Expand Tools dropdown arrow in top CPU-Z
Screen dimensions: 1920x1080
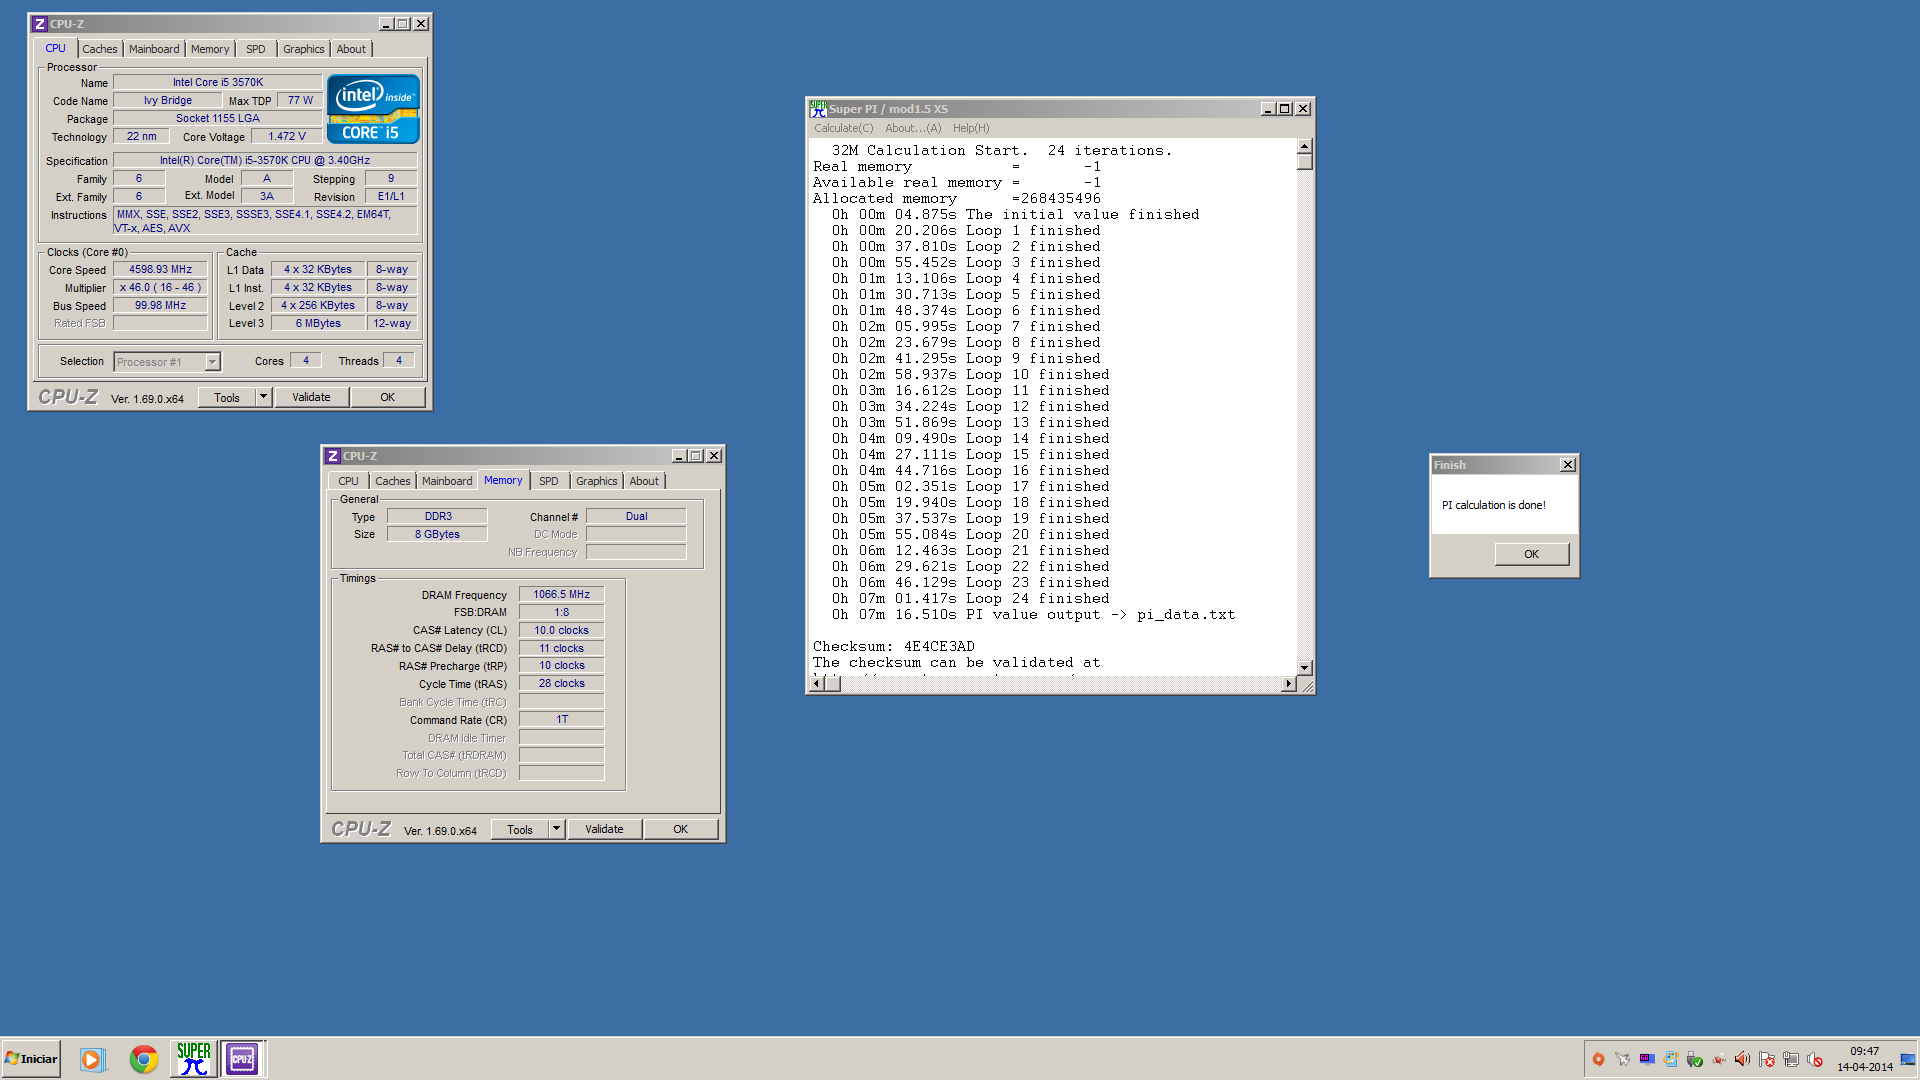click(x=263, y=397)
